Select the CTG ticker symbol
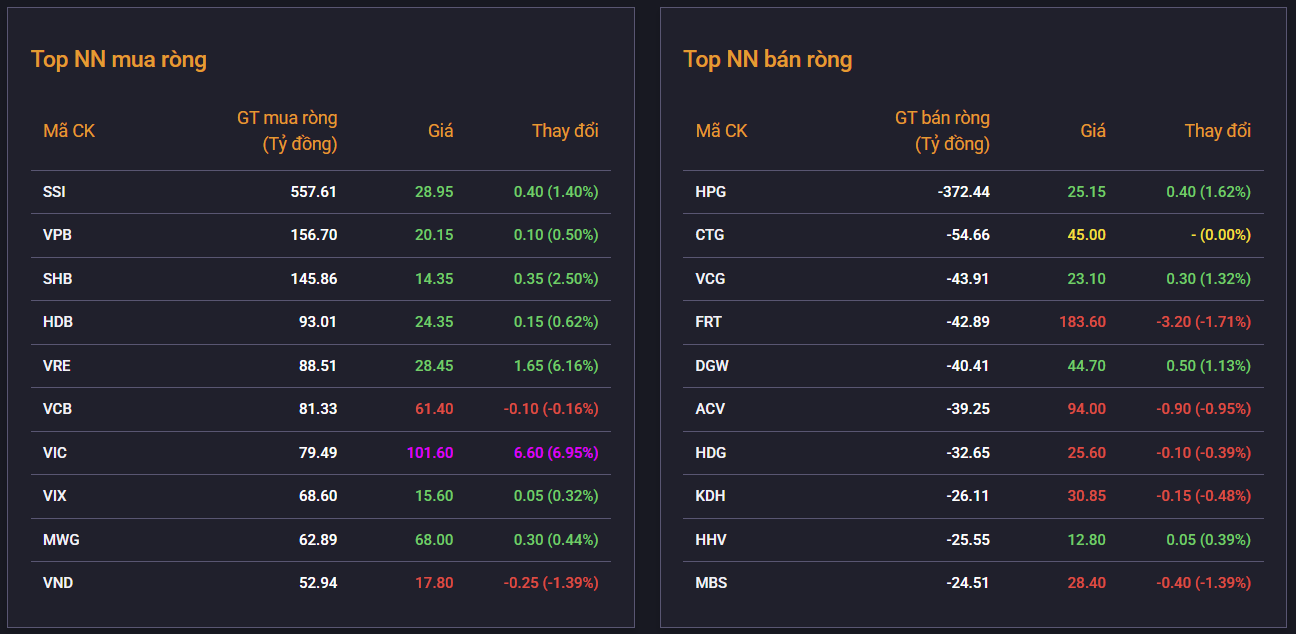Screen dimensions: 1296x634 pos(710,235)
